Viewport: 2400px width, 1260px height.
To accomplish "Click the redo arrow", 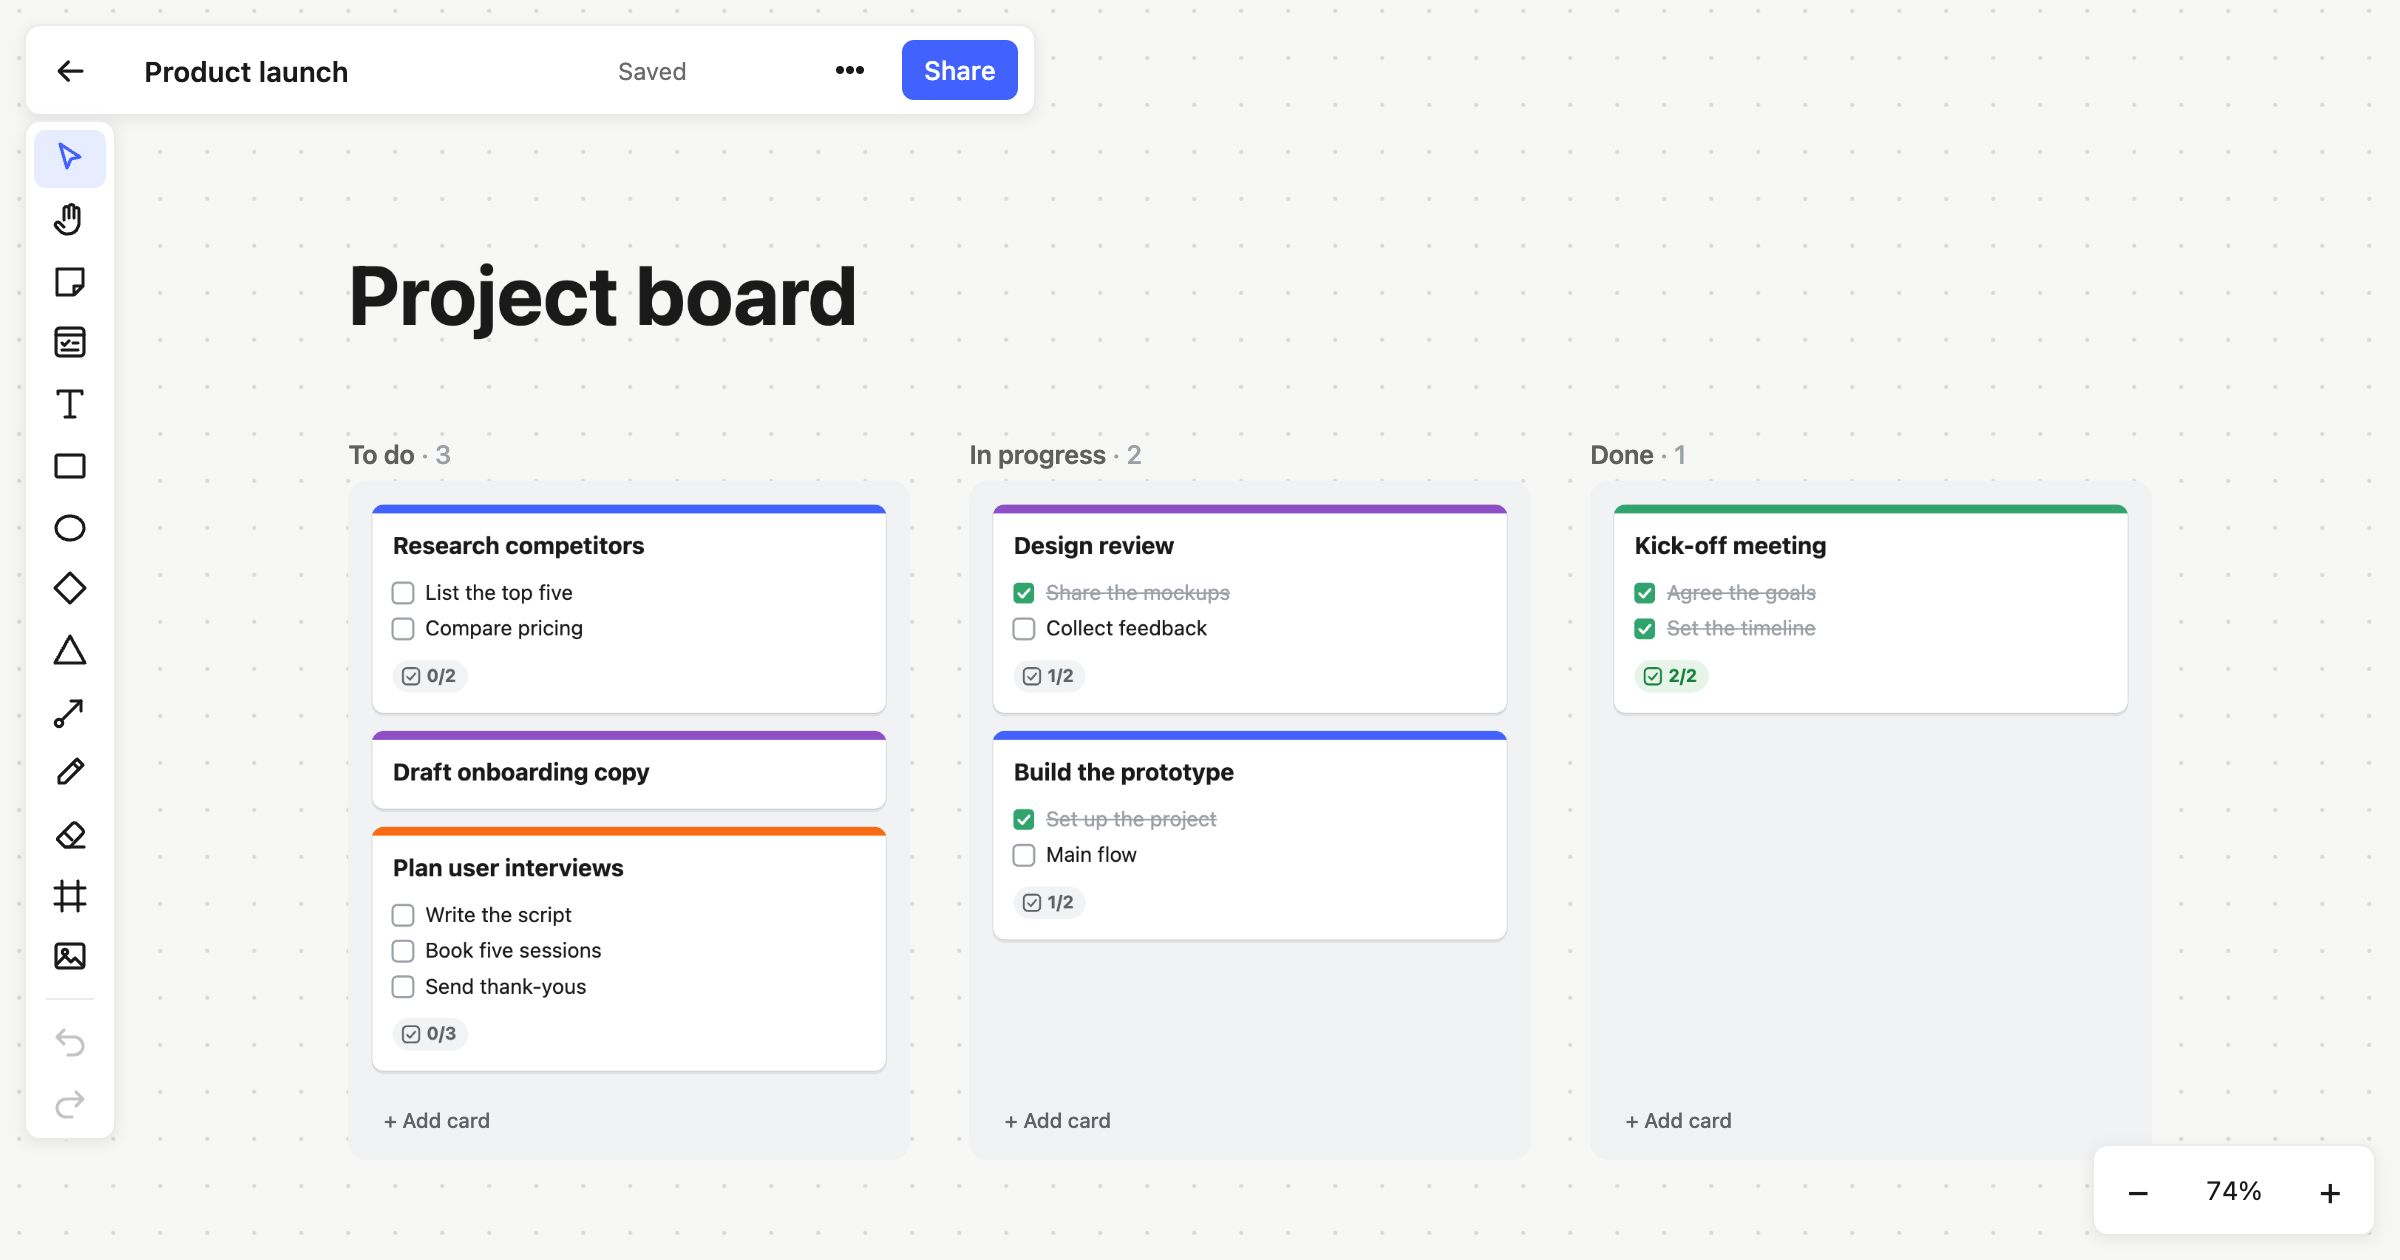I will click(x=70, y=1104).
